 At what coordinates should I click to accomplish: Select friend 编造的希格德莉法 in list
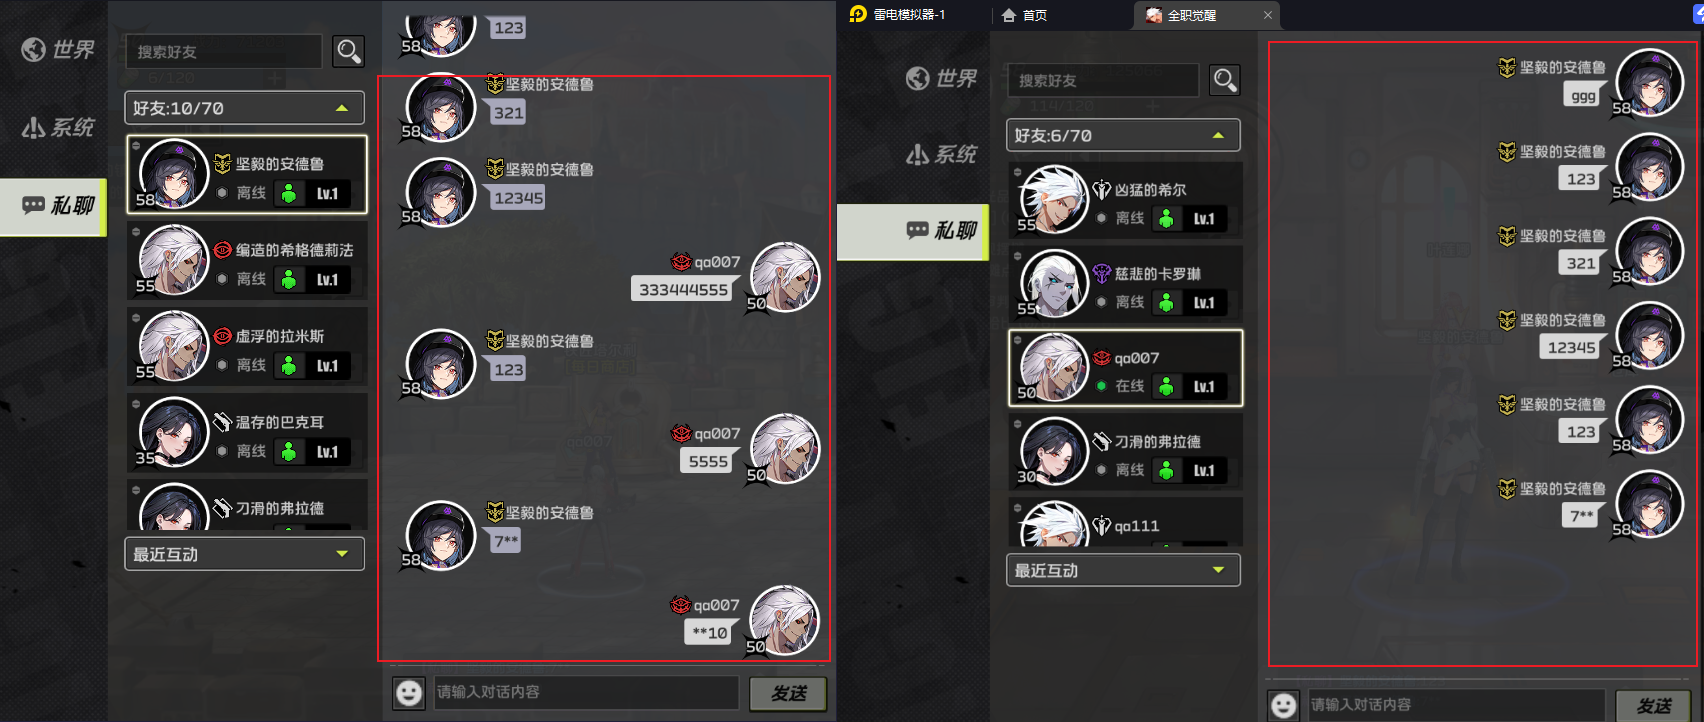pos(248,260)
